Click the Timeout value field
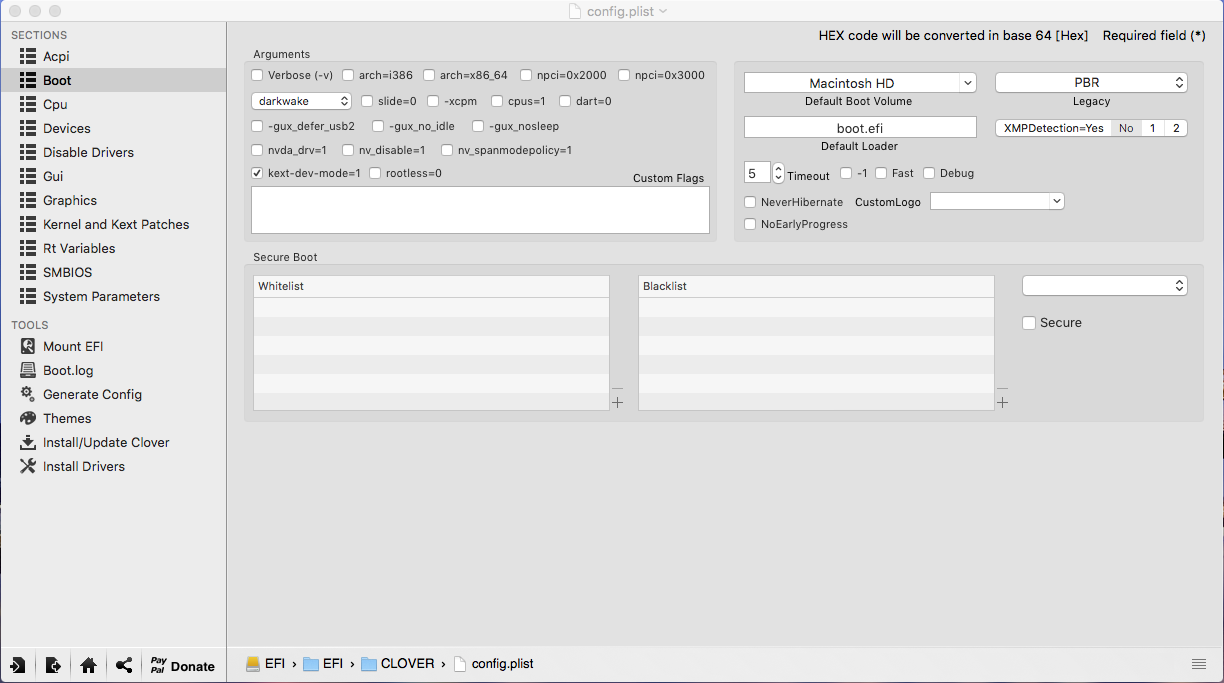Image resolution: width=1224 pixels, height=683 pixels. (x=757, y=173)
